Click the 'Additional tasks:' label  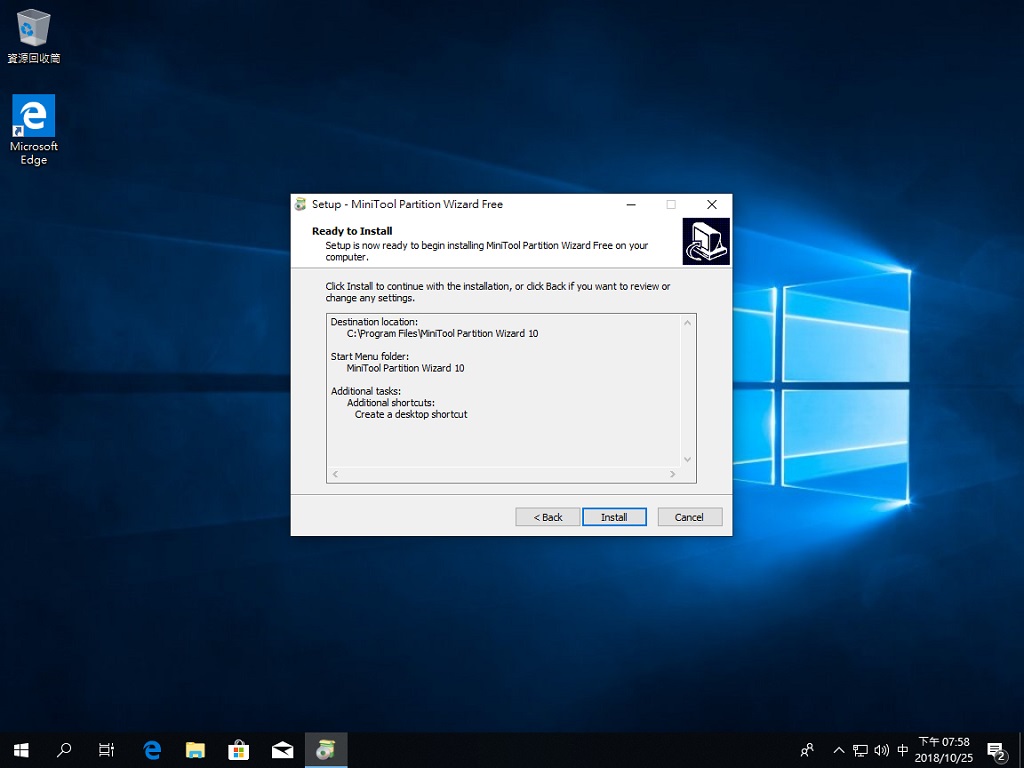366,391
